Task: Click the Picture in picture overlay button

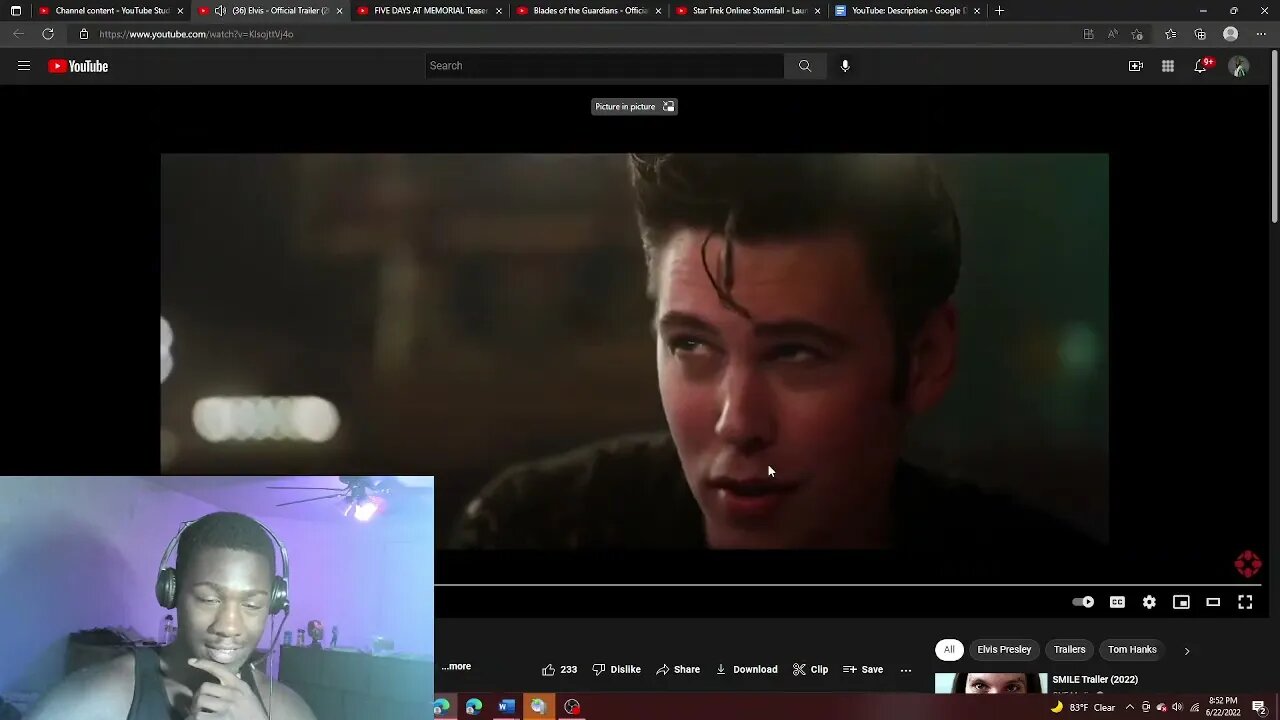Action: [634, 106]
